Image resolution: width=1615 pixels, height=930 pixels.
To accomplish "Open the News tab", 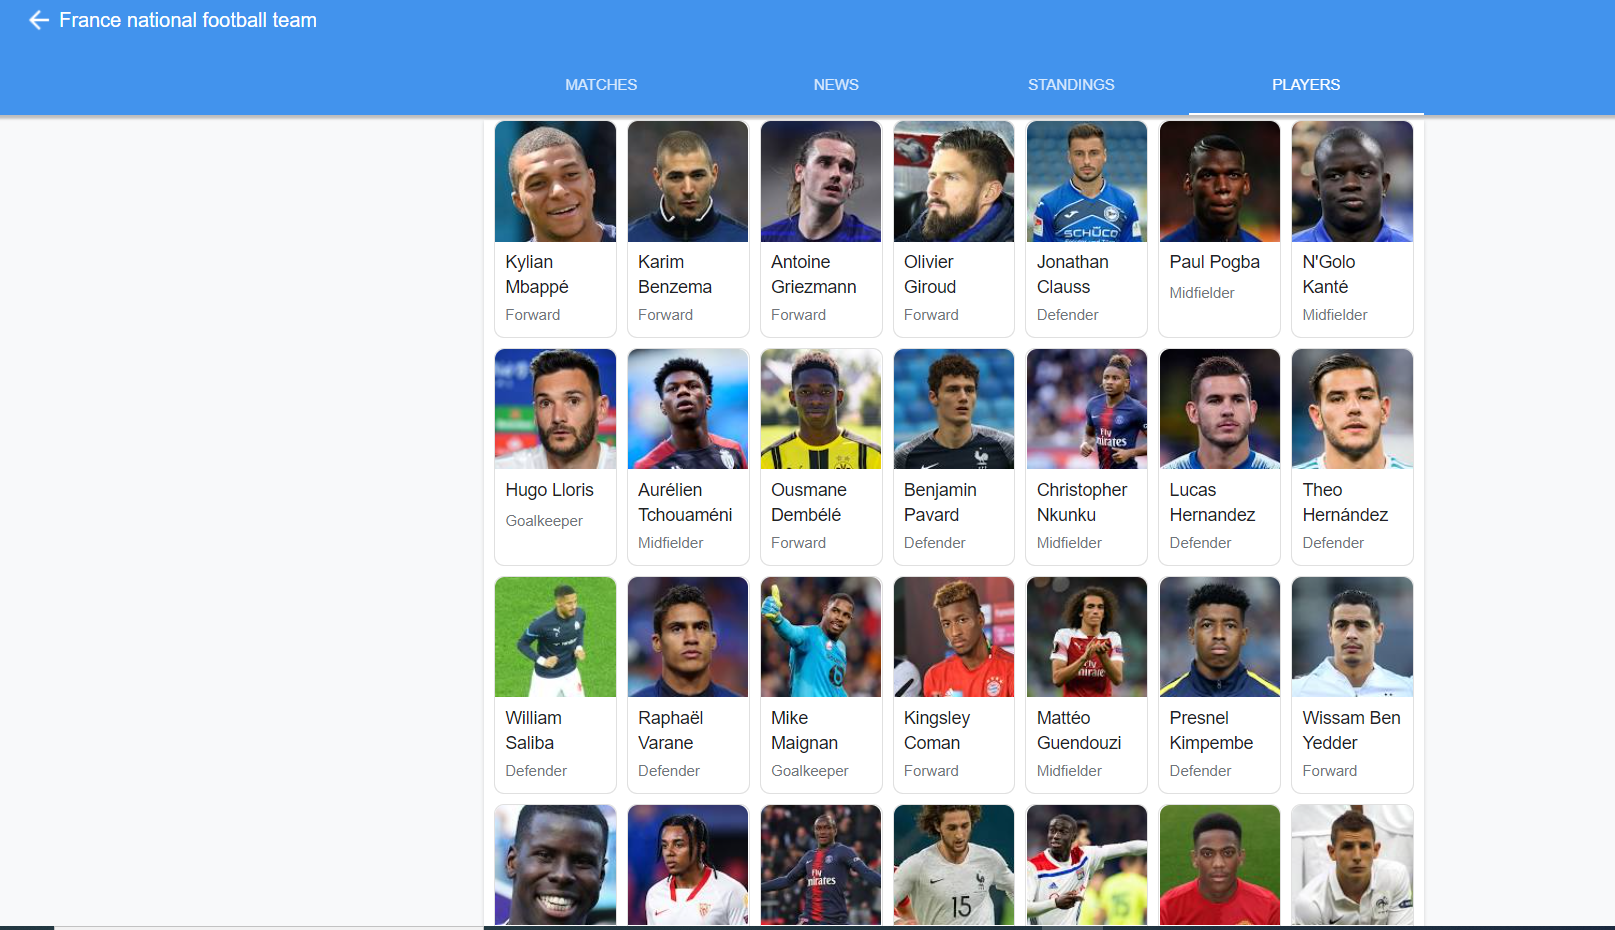I will point(836,85).
